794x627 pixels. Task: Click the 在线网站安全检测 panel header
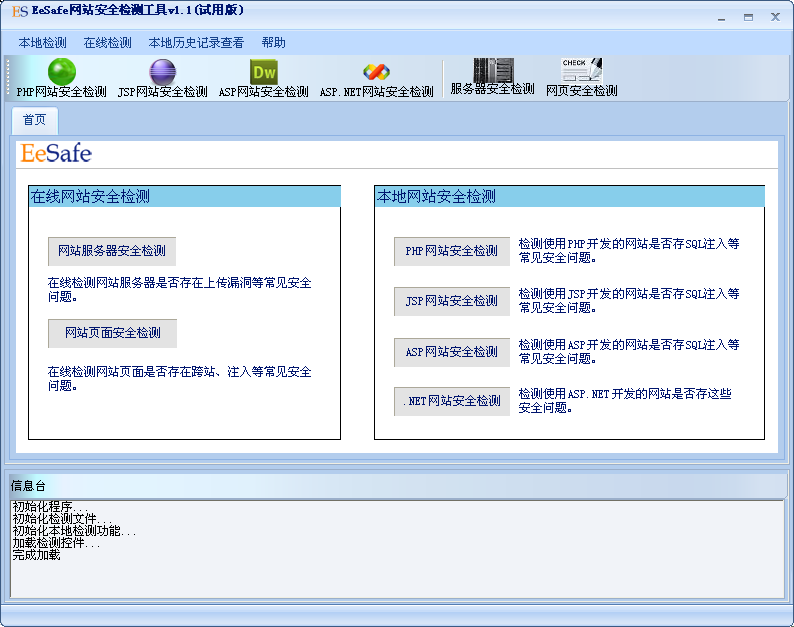tap(185, 197)
